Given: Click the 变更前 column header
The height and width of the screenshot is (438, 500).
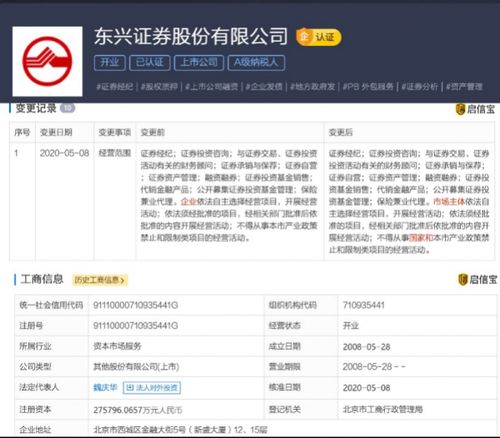Looking at the screenshot, I should 153,132.
